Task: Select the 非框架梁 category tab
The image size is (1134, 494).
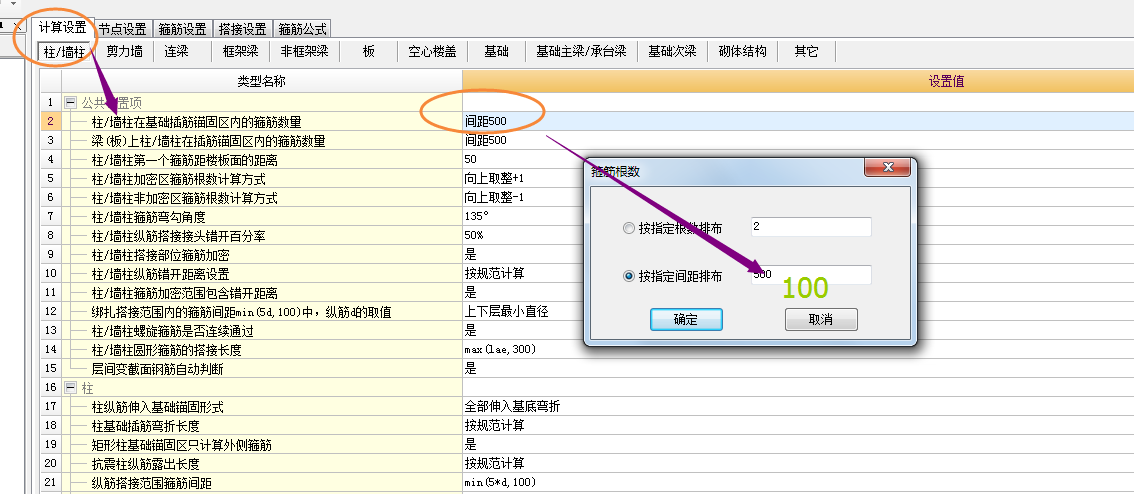Action: pyautogui.click(x=304, y=51)
